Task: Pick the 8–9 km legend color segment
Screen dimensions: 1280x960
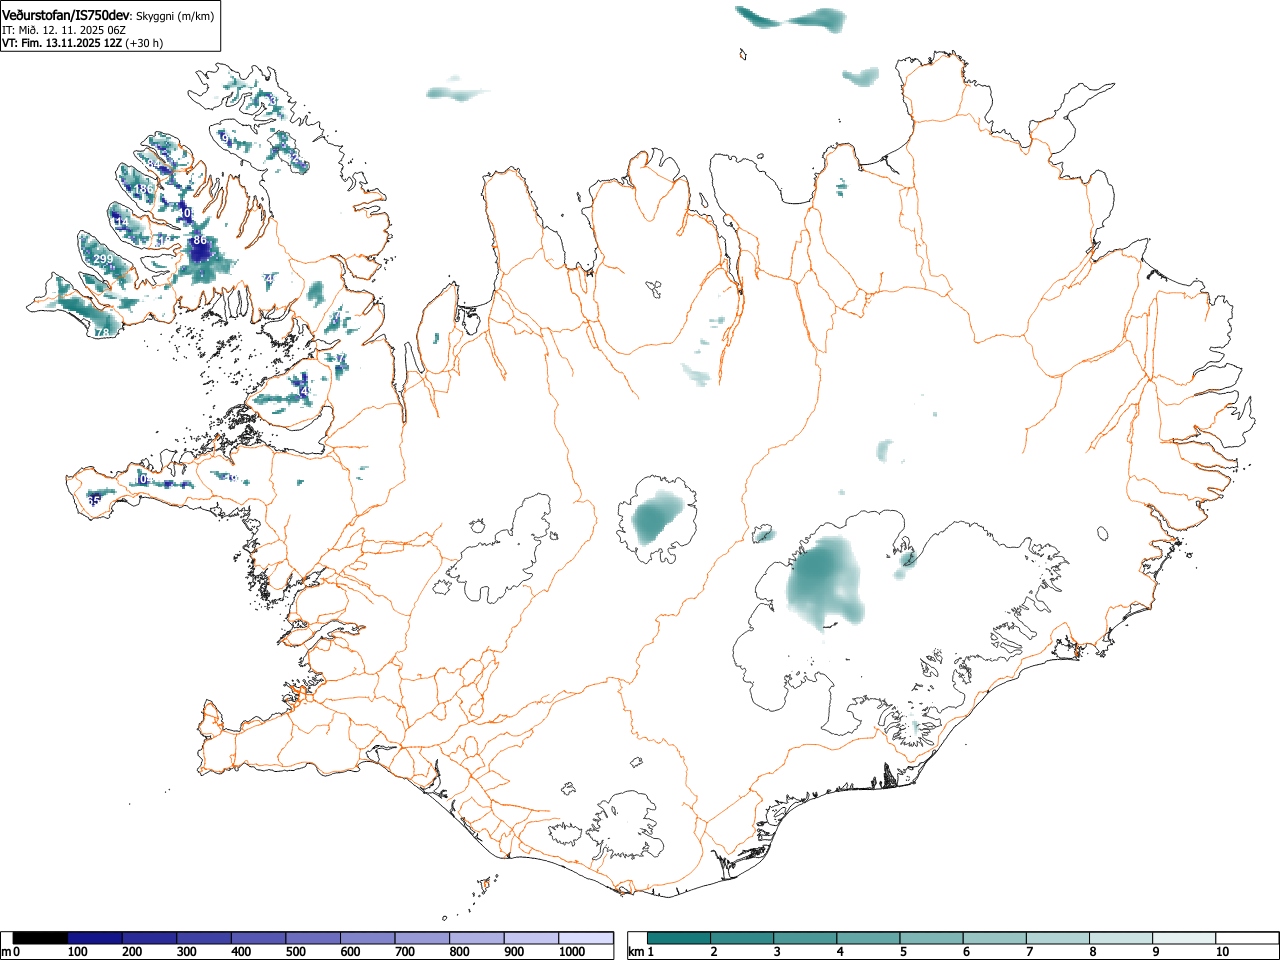Action: (x=1120, y=939)
